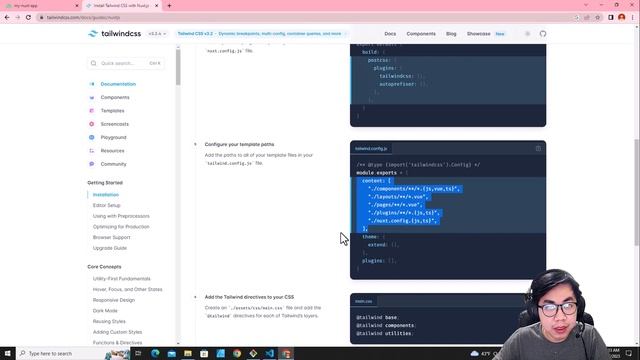
Task: Bookmark page with the star icon
Action: (x=598, y=18)
